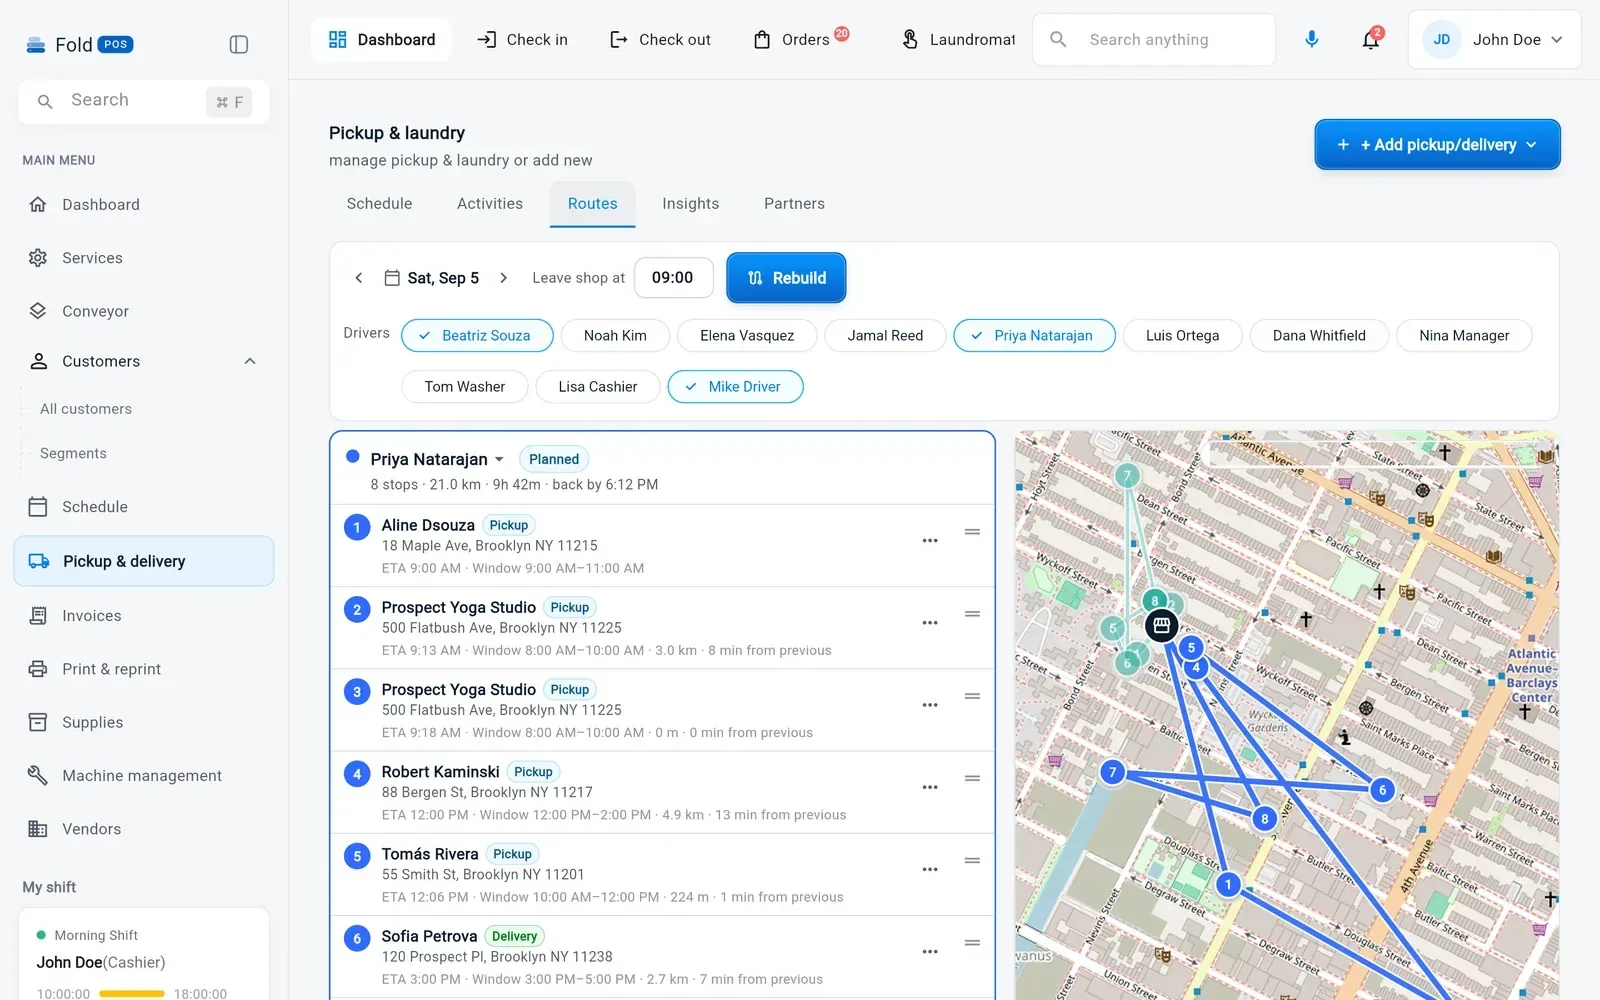
Task: Open the Add pickup/delivery dropdown
Action: point(1437,145)
